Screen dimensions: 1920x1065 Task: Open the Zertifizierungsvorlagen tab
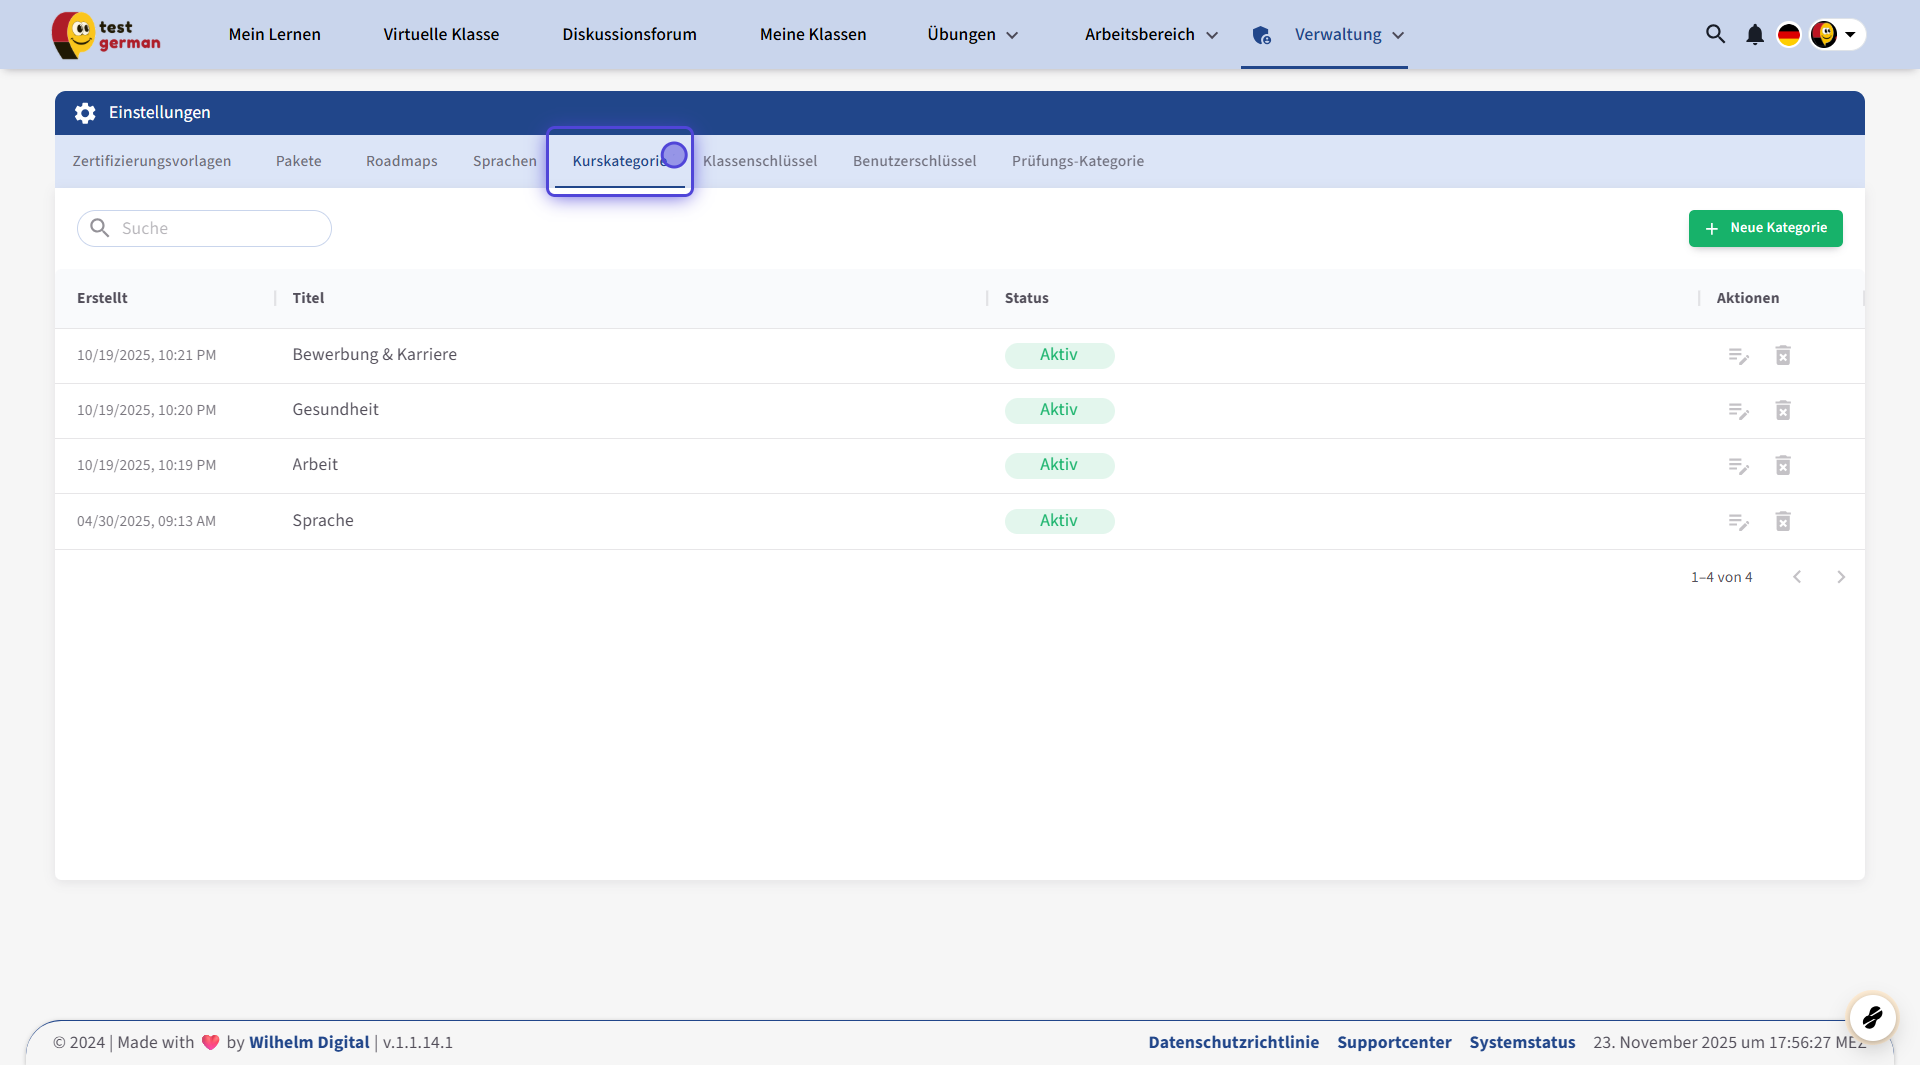point(152,161)
